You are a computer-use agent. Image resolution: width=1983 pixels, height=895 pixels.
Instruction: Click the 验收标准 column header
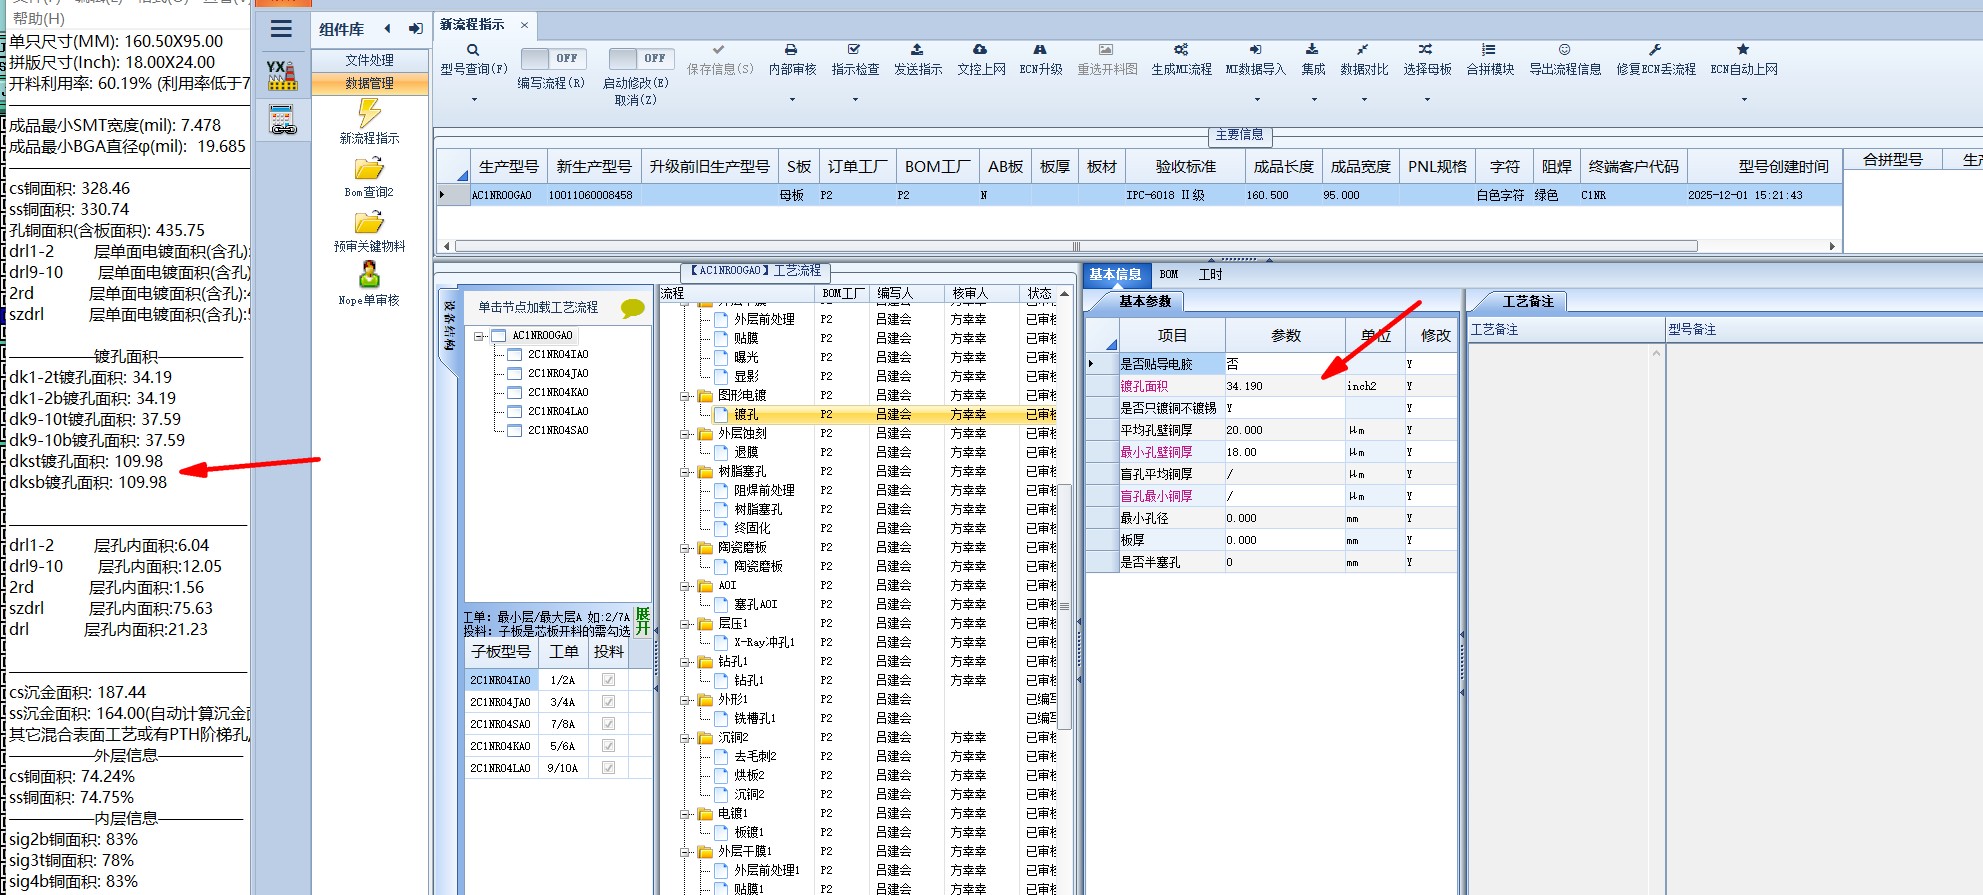tap(1185, 166)
